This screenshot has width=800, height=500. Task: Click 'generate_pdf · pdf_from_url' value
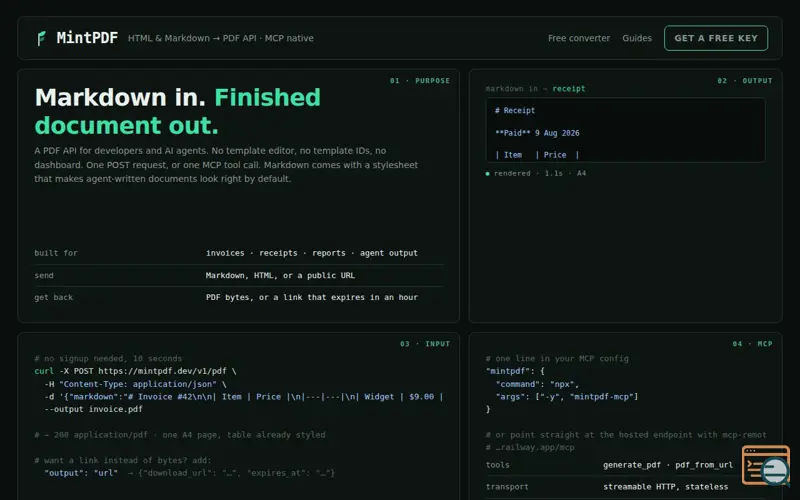pos(668,465)
